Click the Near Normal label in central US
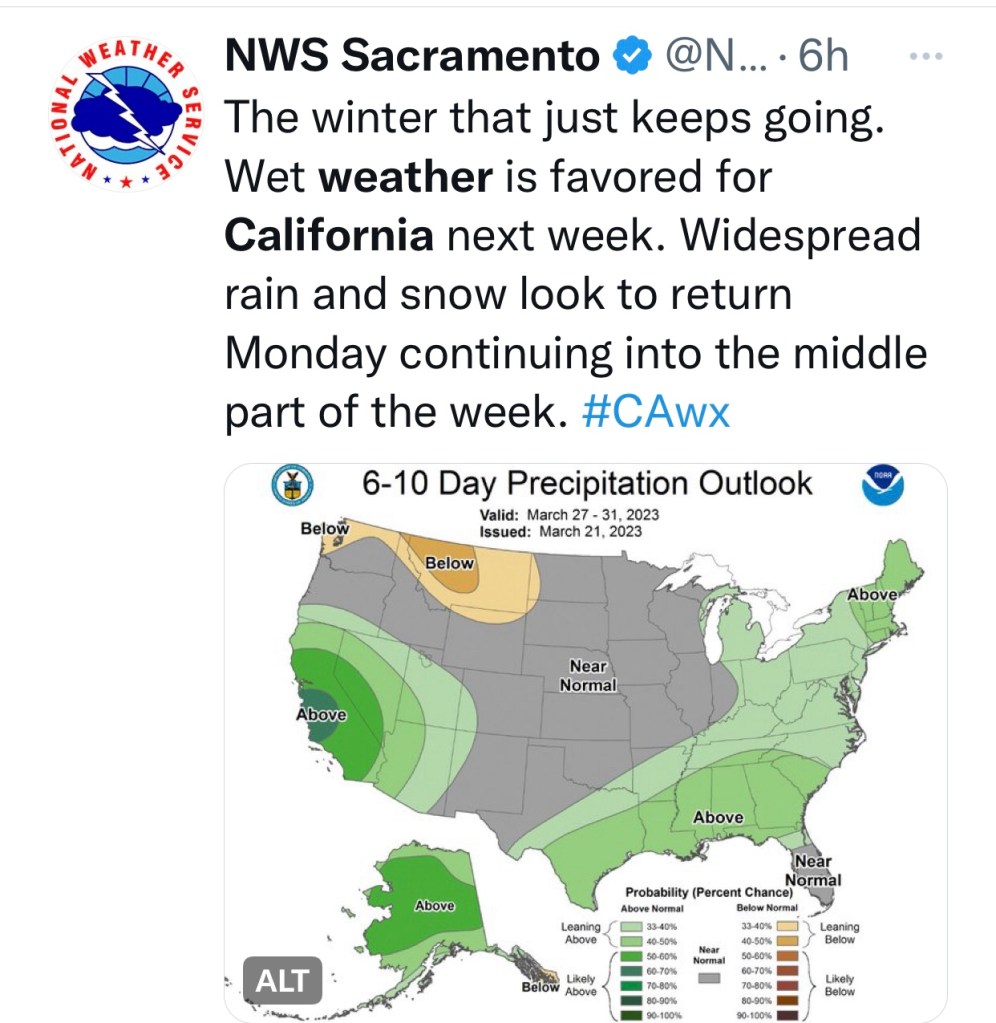Screen dimensions: 996x1023 pos(588,676)
